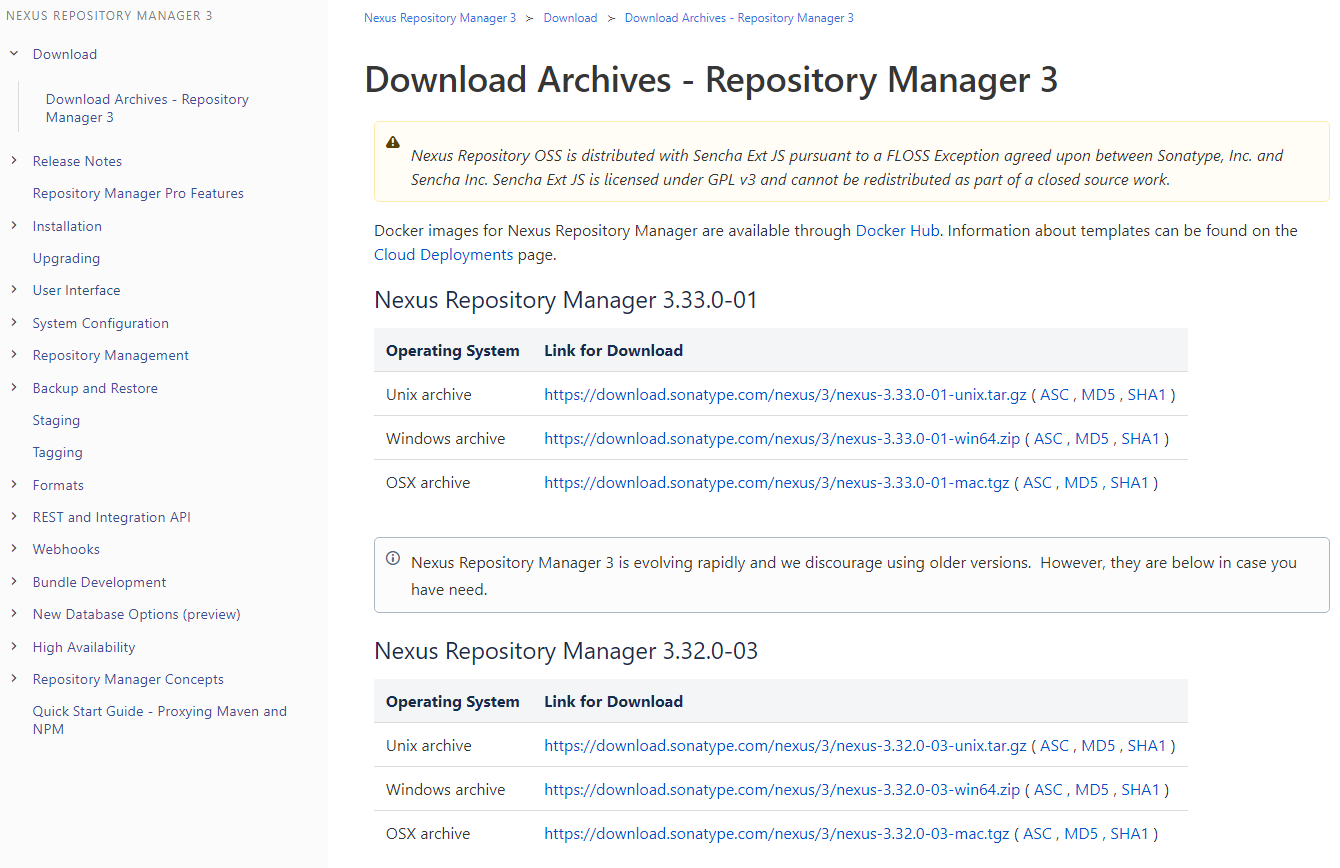1340x868 pixels.
Task: Open the Staging sidebar page
Action: pyautogui.click(x=56, y=420)
